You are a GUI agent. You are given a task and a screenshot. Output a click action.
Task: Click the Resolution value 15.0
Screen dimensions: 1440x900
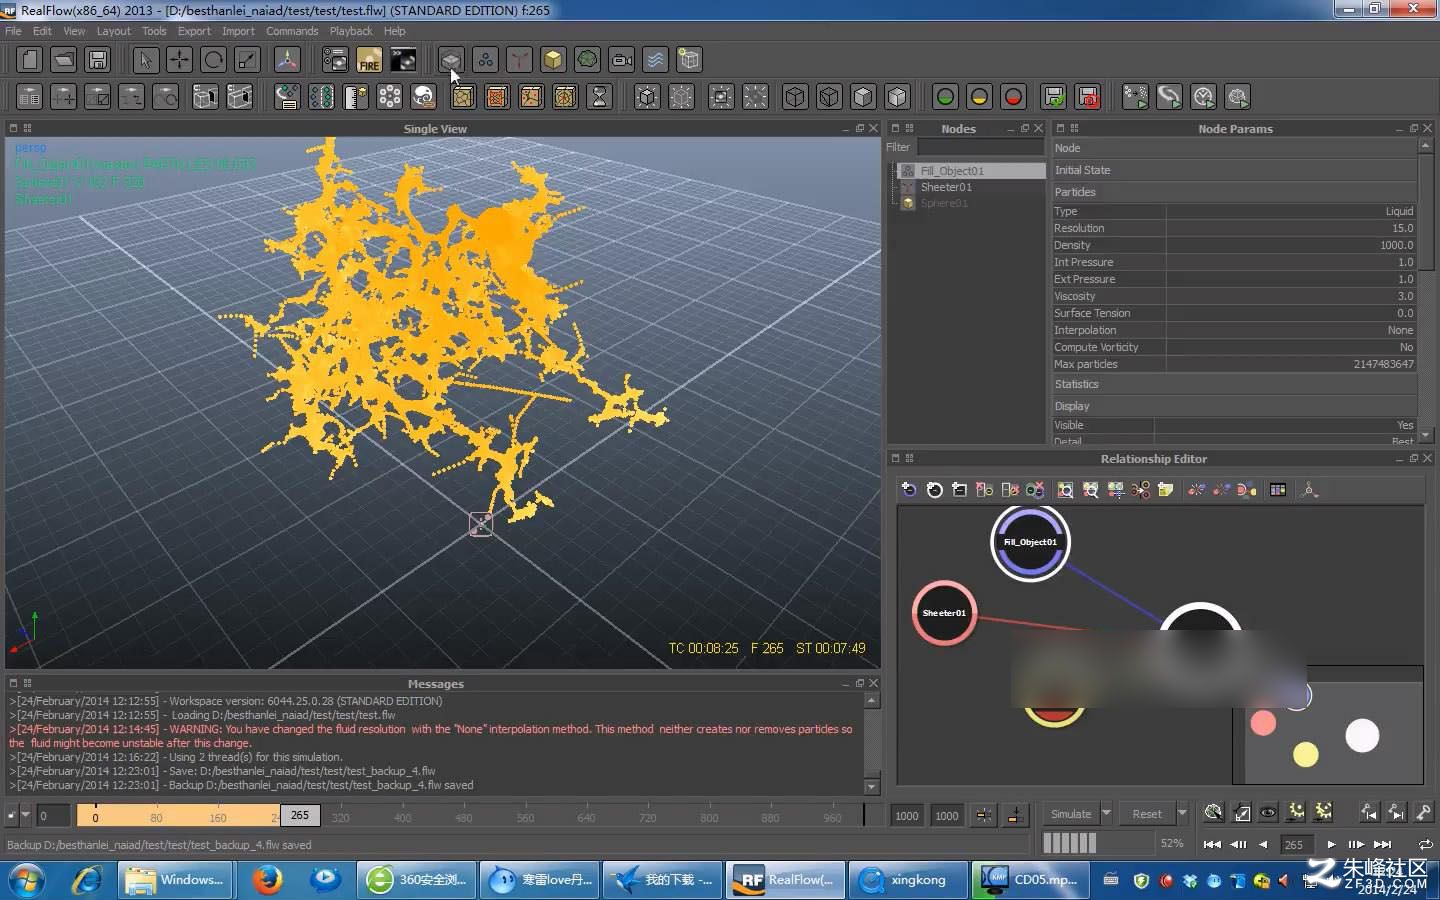(1290, 228)
